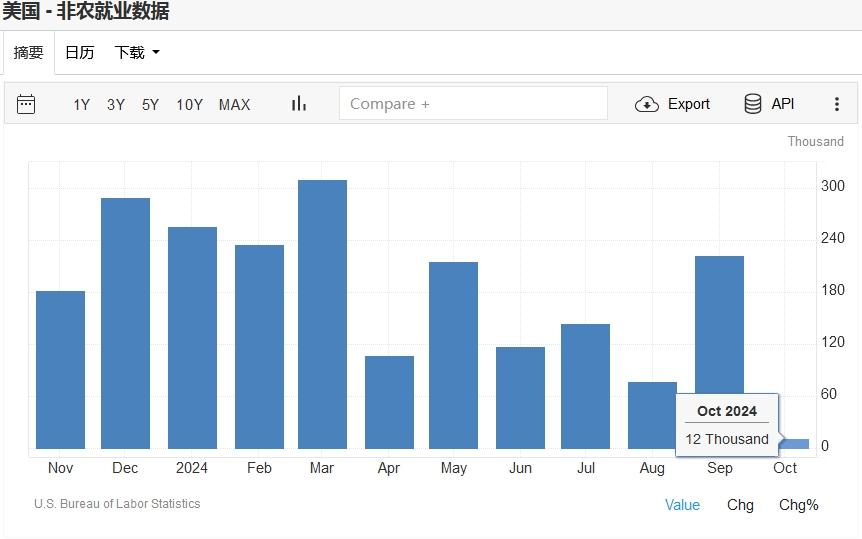The height and width of the screenshot is (539, 862).
Task: Click the March bar in the chart
Action: click(322, 315)
